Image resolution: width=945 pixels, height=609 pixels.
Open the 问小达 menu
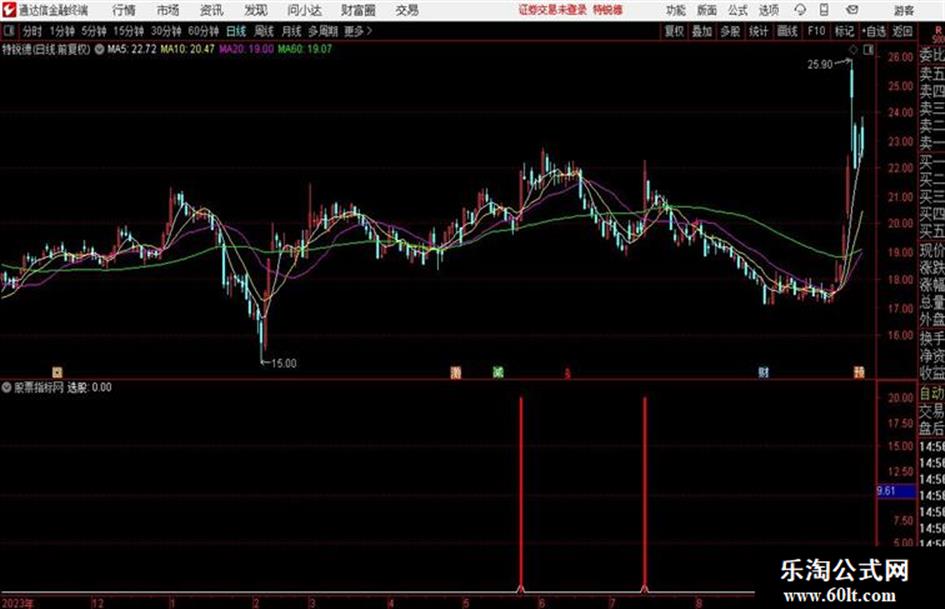point(304,10)
